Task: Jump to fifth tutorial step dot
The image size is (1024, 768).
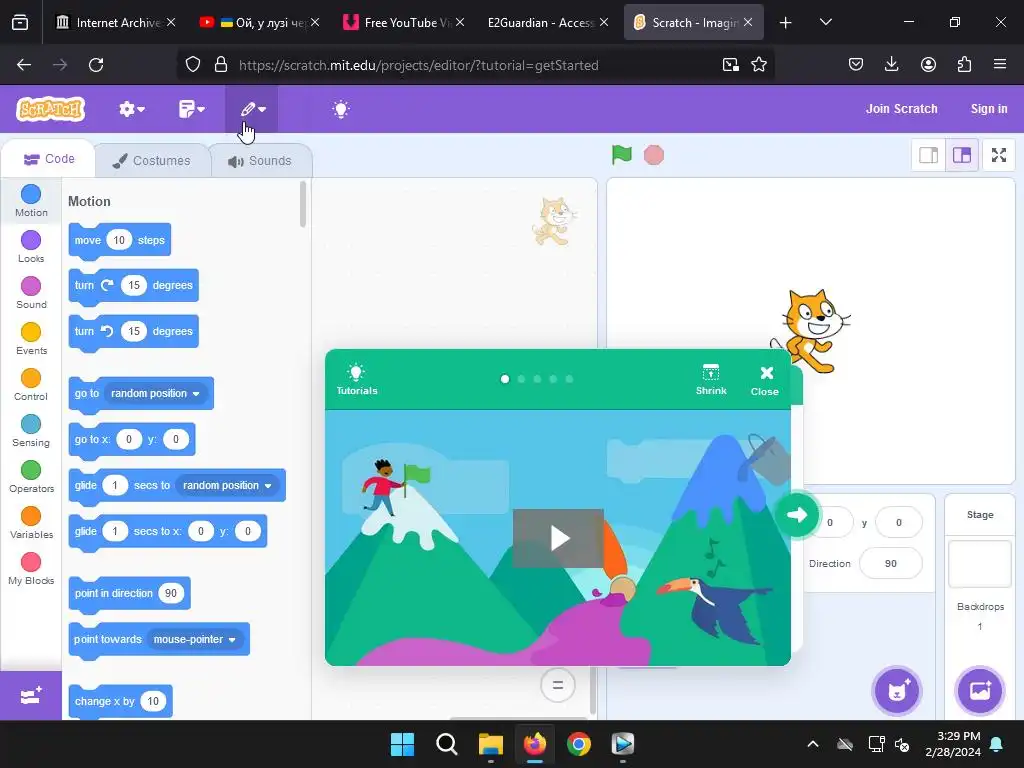Action: [569, 379]
